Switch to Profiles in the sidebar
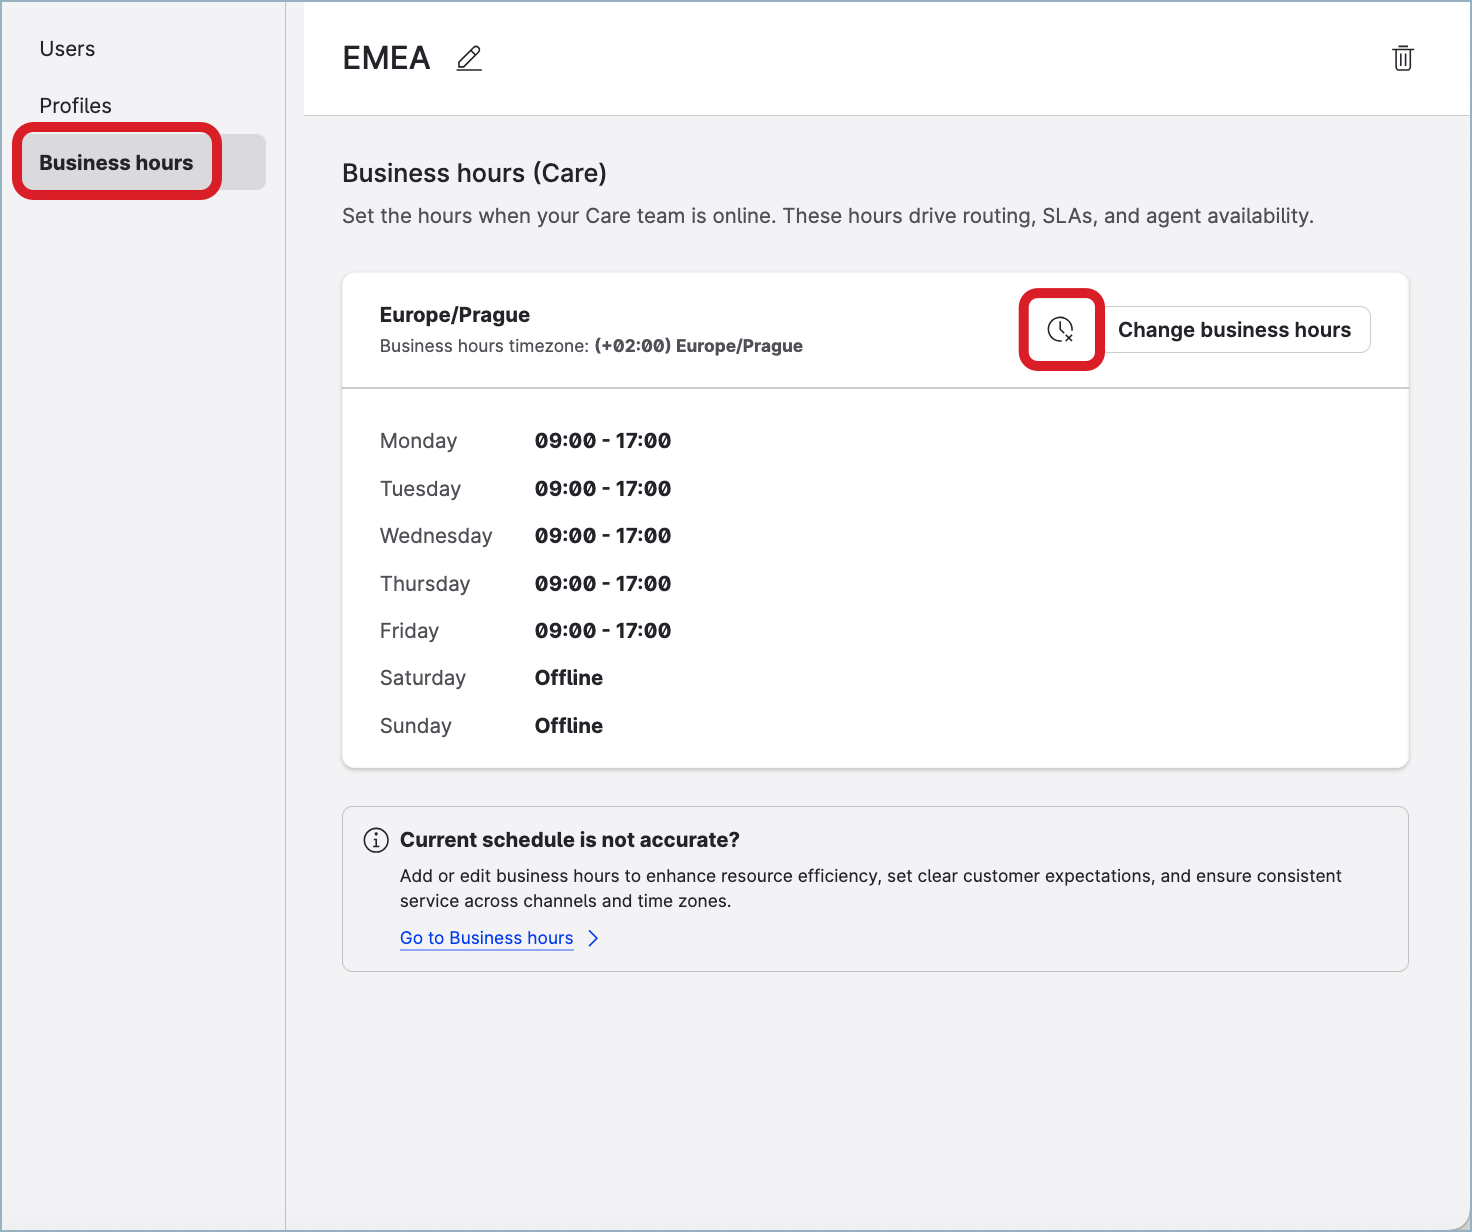The width and height of the screenshot is (1472, 1232). (x=75, y=106)
